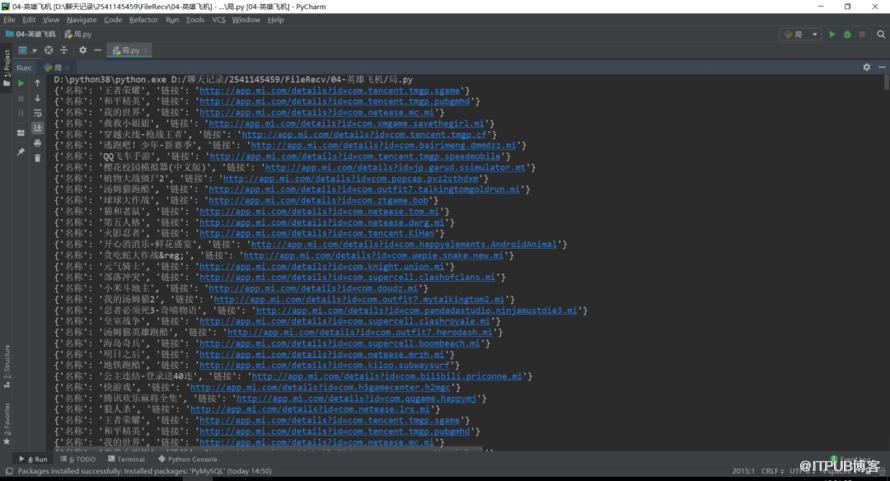Open the View menu
The width and height of the screenshot is (890, 481).
pos(51,20)
